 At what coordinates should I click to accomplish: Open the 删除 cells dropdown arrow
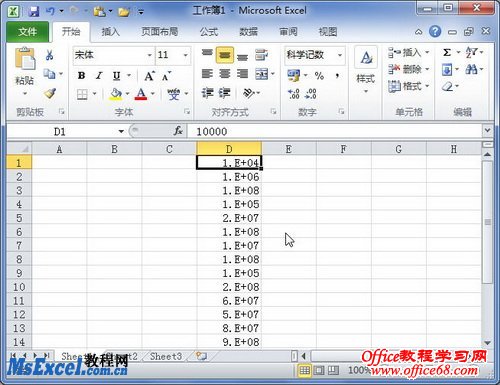(427, 69)
